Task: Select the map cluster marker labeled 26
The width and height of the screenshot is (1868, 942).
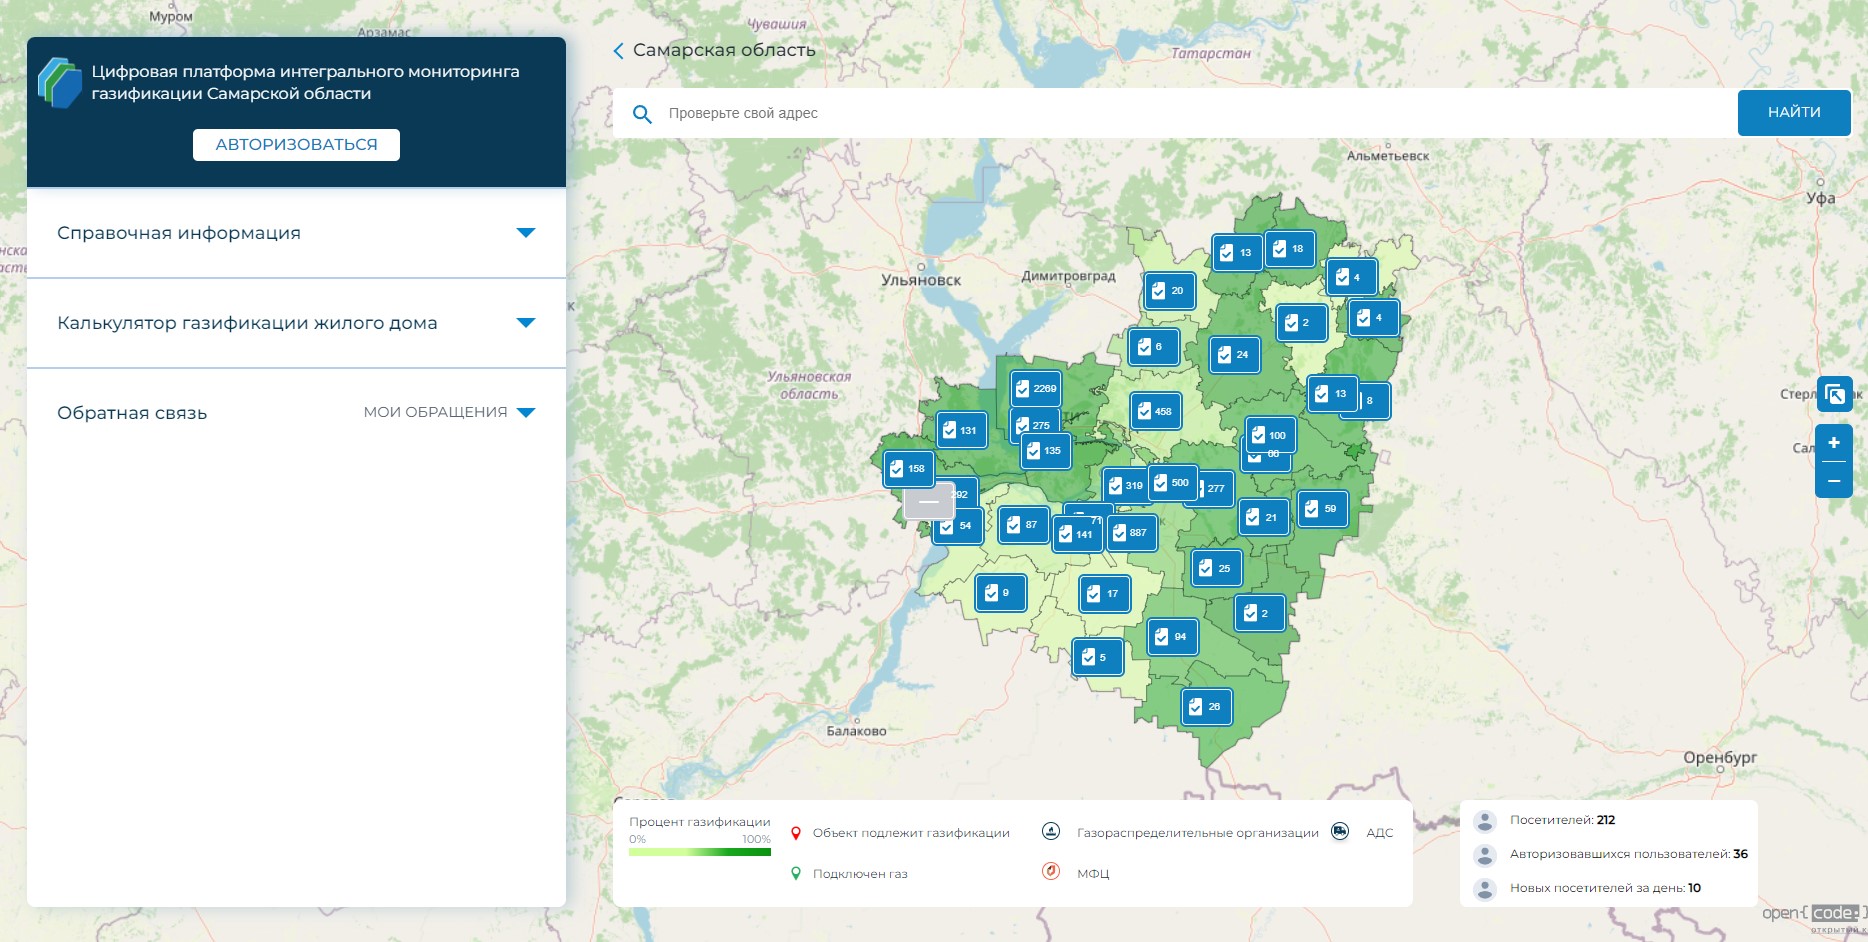Action: [x=1206, y=707]
